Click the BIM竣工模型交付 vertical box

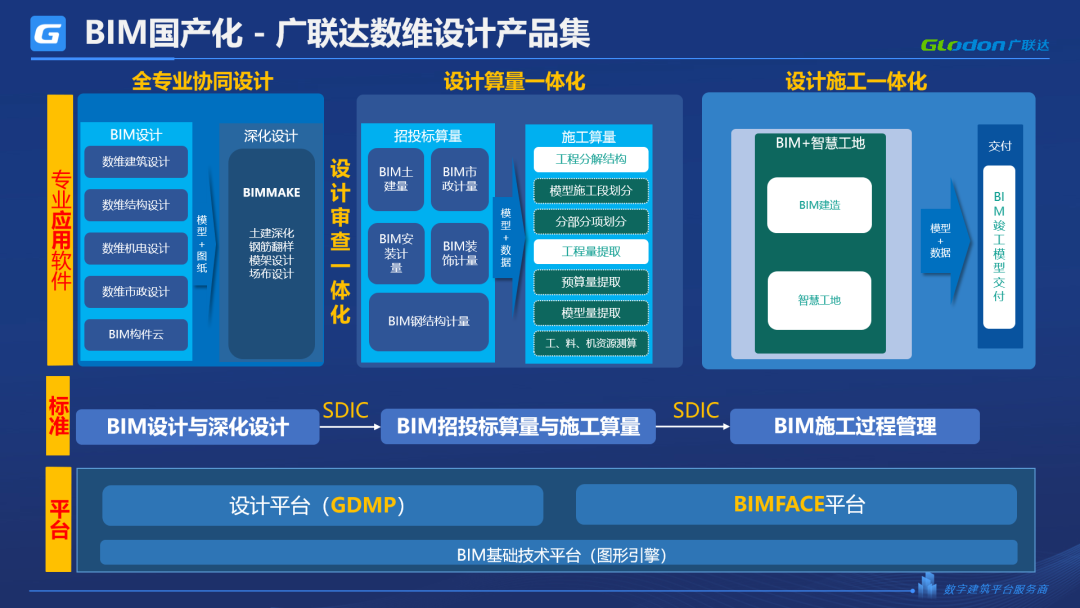999,247
